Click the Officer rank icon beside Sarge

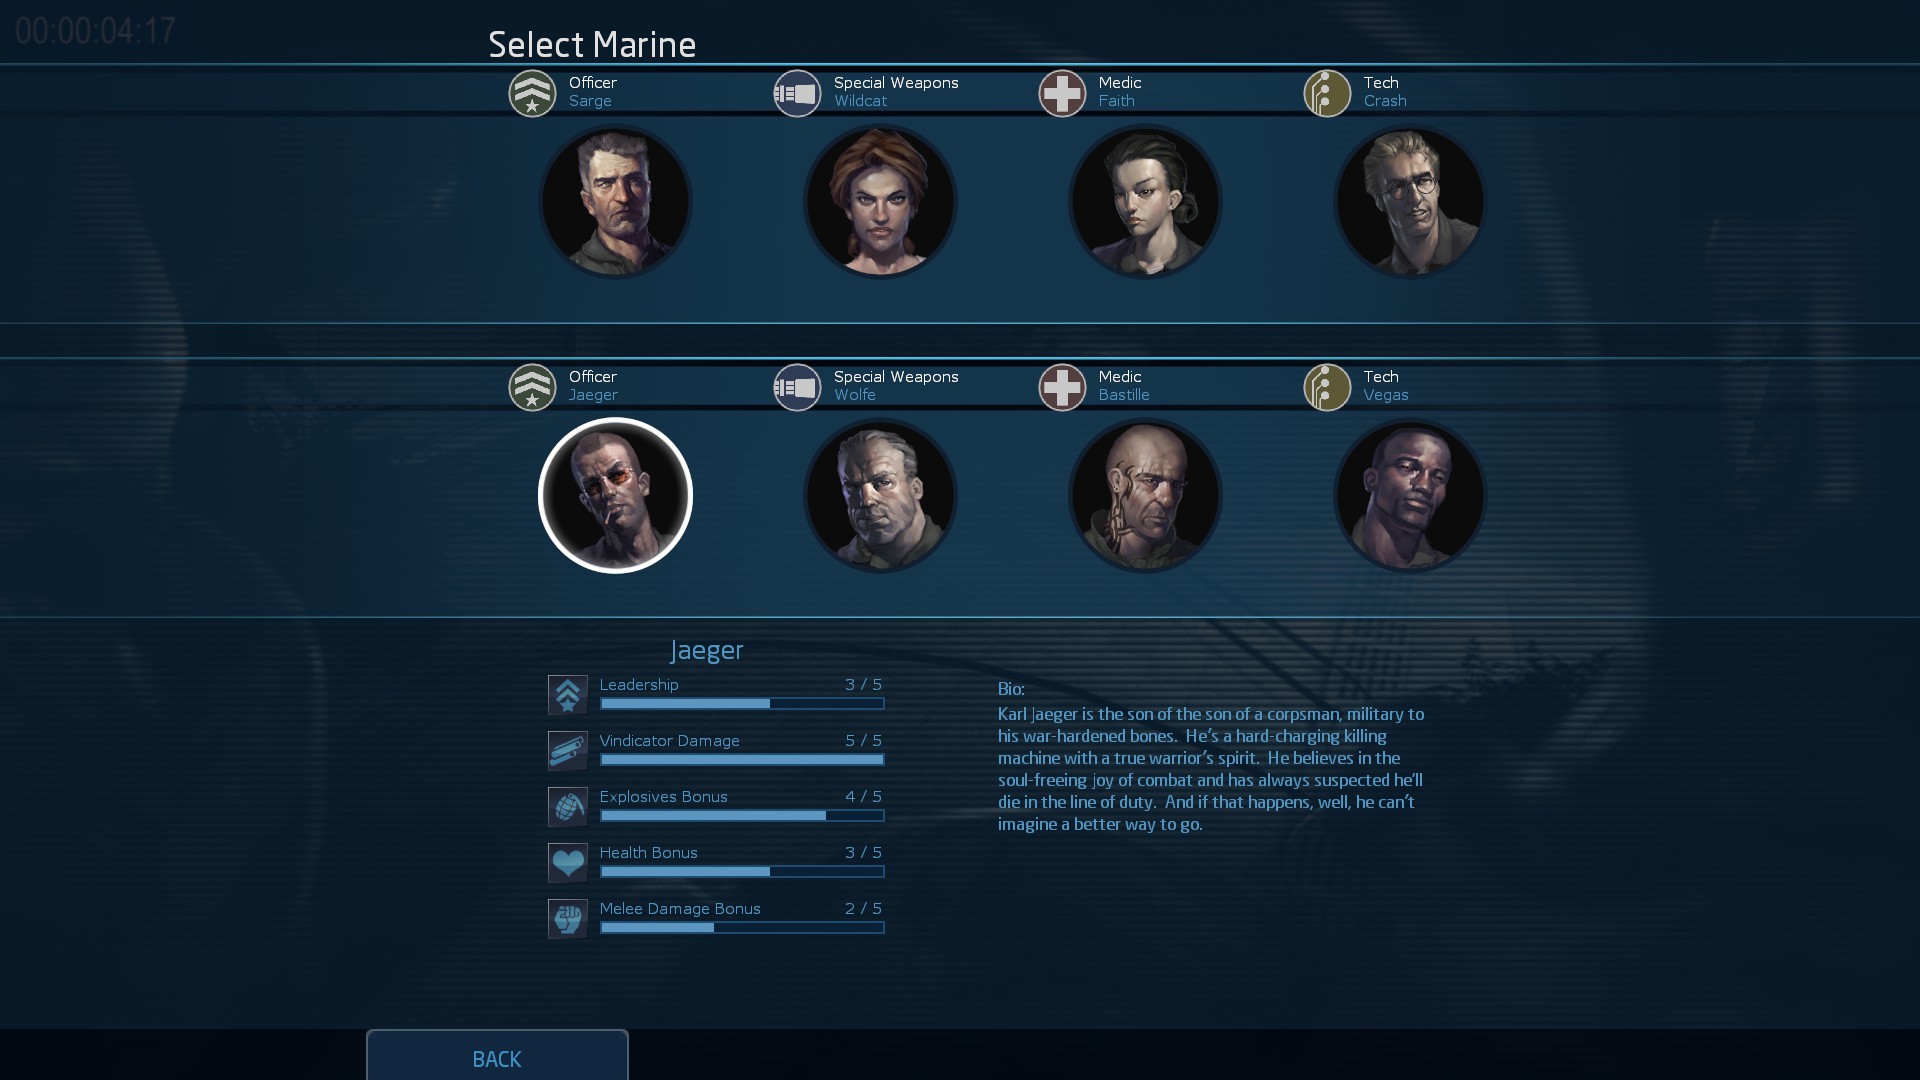(532, 93)
